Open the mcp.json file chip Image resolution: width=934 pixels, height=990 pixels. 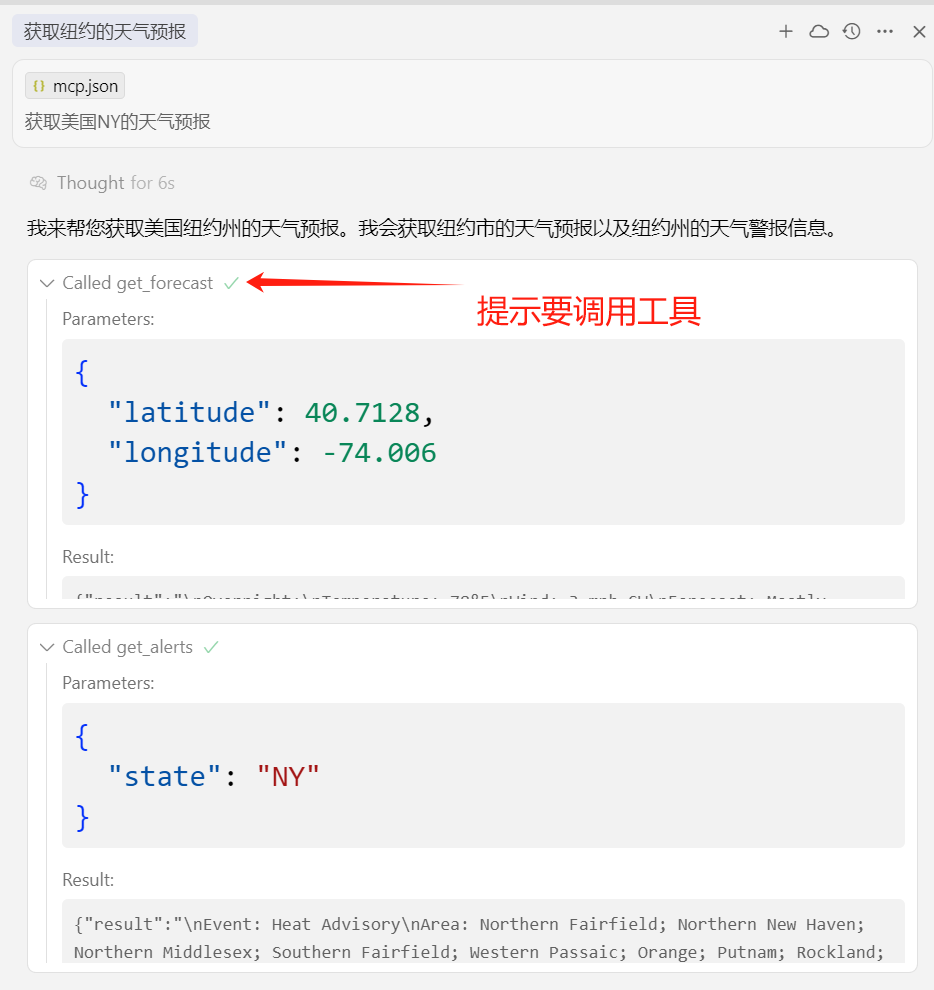75,86
